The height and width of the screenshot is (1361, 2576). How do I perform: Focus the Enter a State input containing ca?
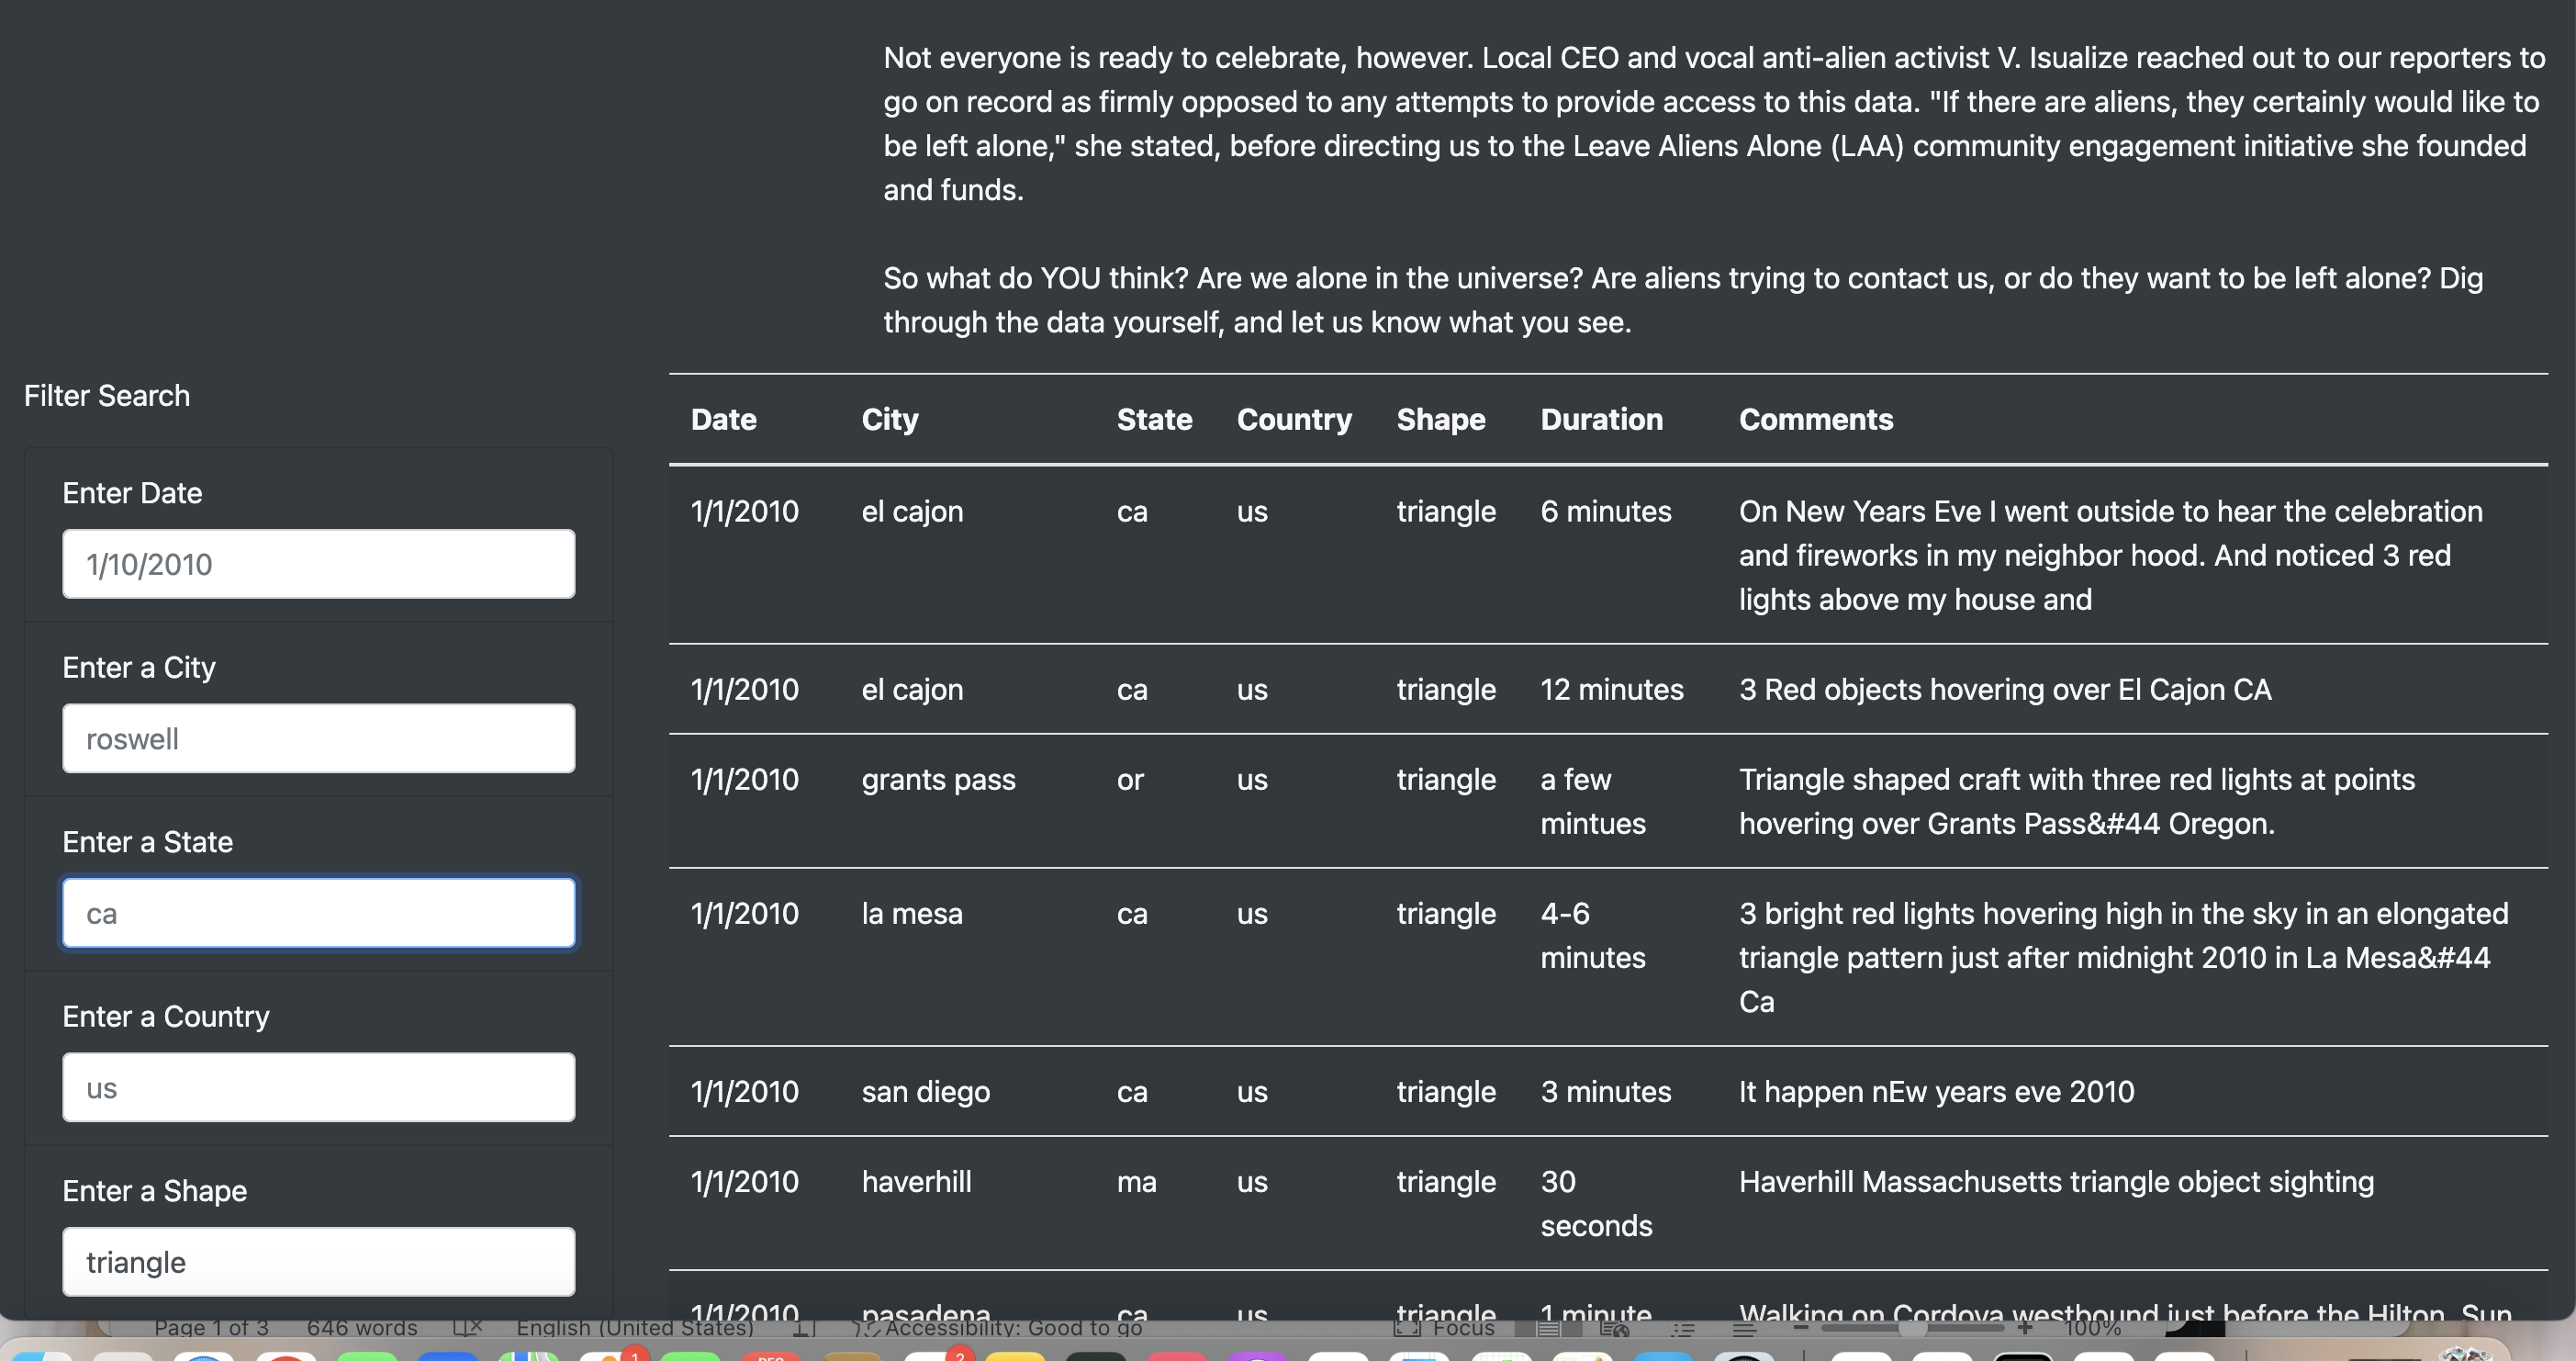pyautogui.click(x=318, y=913)
